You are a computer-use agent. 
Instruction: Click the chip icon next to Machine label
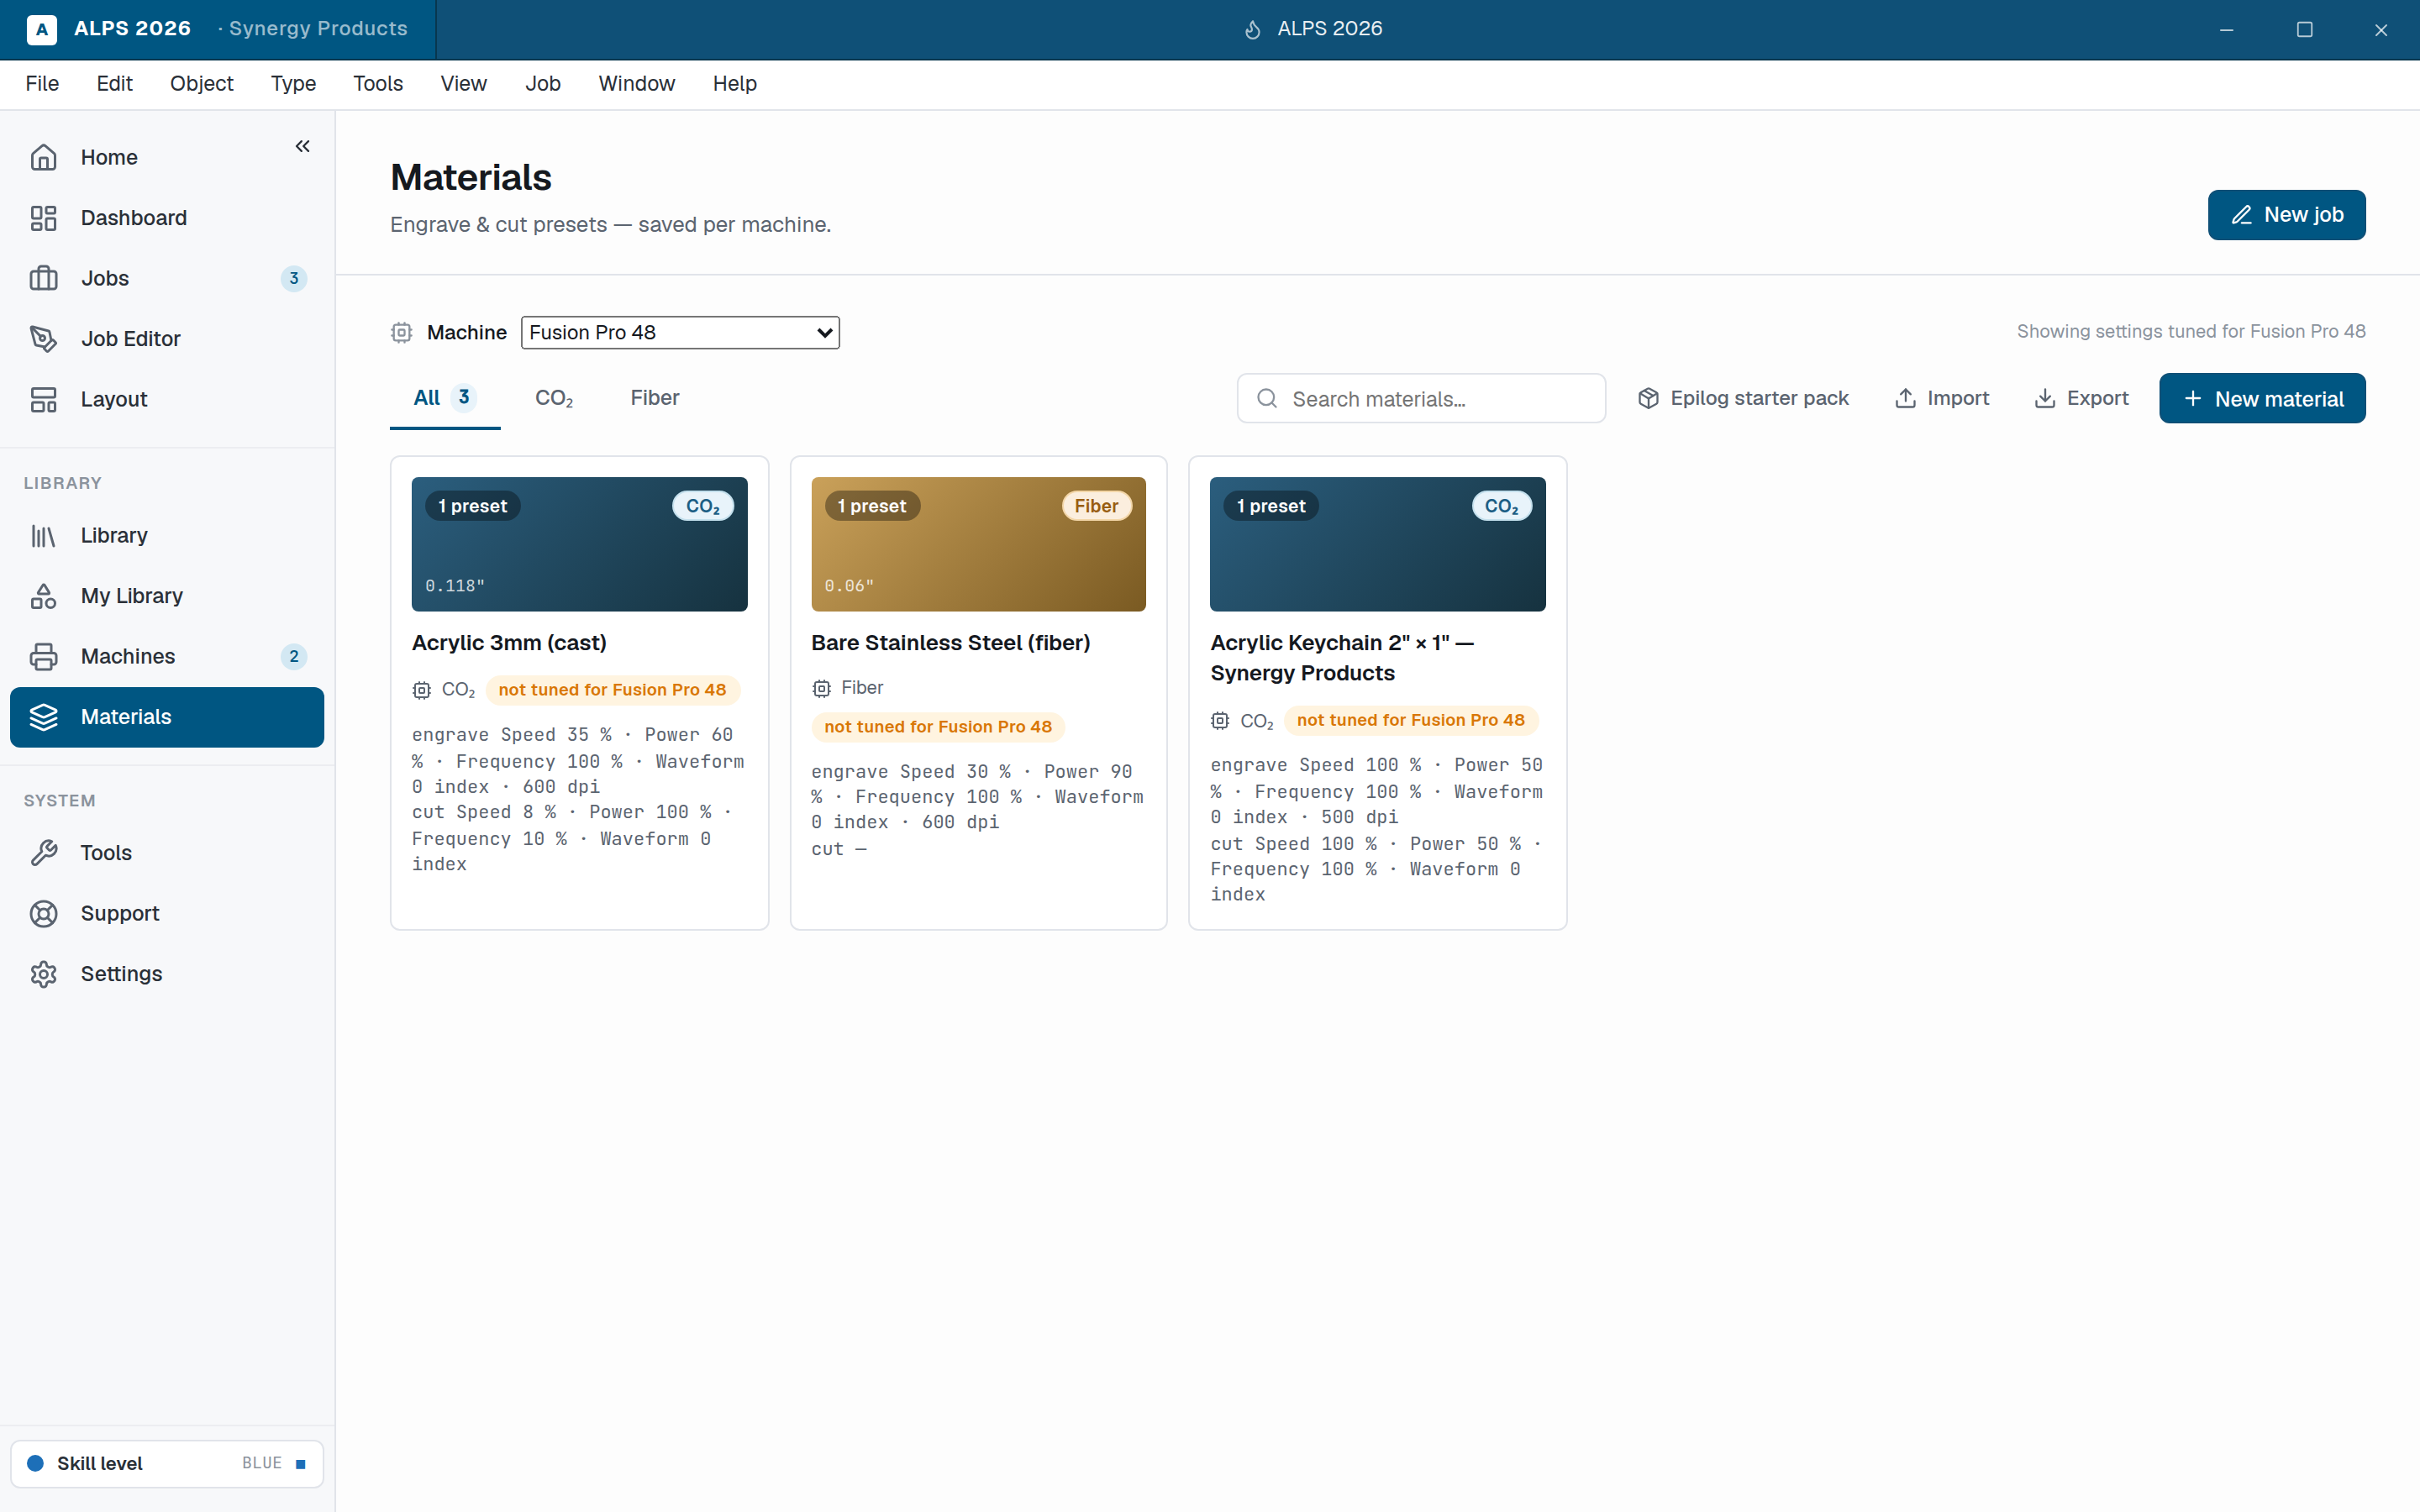coord(401,333)
